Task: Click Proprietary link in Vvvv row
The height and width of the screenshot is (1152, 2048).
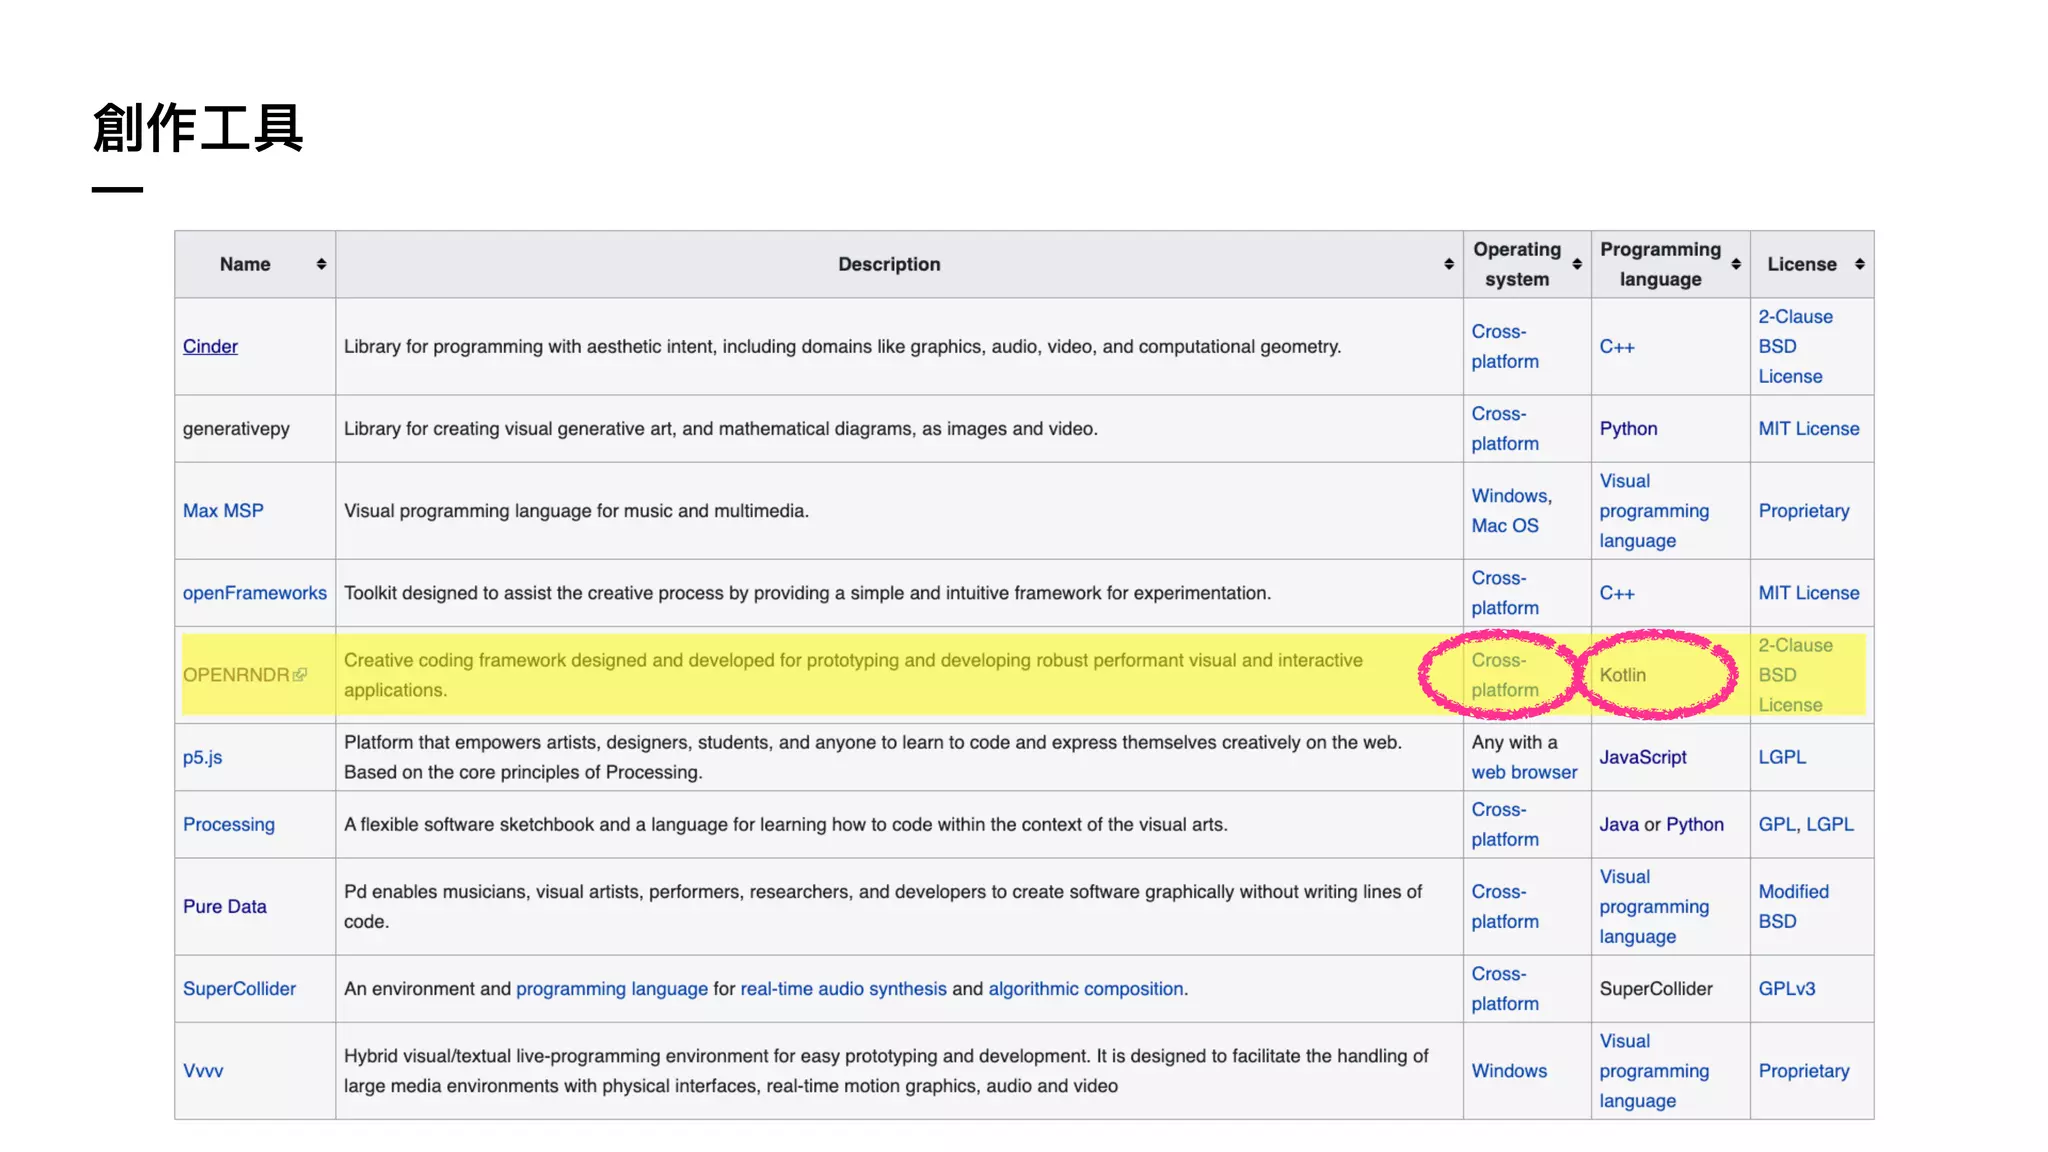Action: (x=1804, y=1070)
